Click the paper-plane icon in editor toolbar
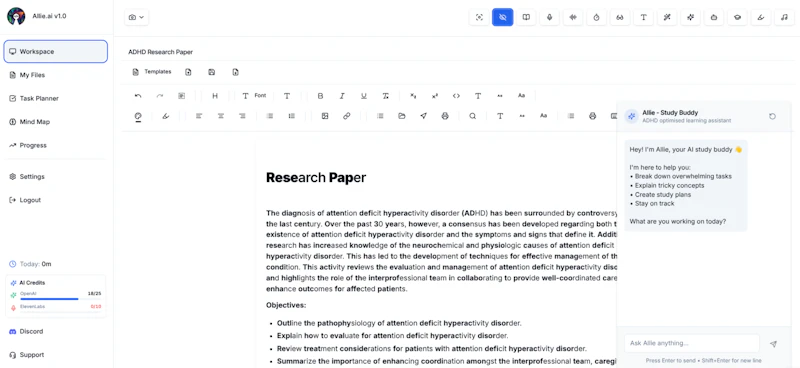The width and height of the screenshot is (800, 368). click(x=423, y=116)
